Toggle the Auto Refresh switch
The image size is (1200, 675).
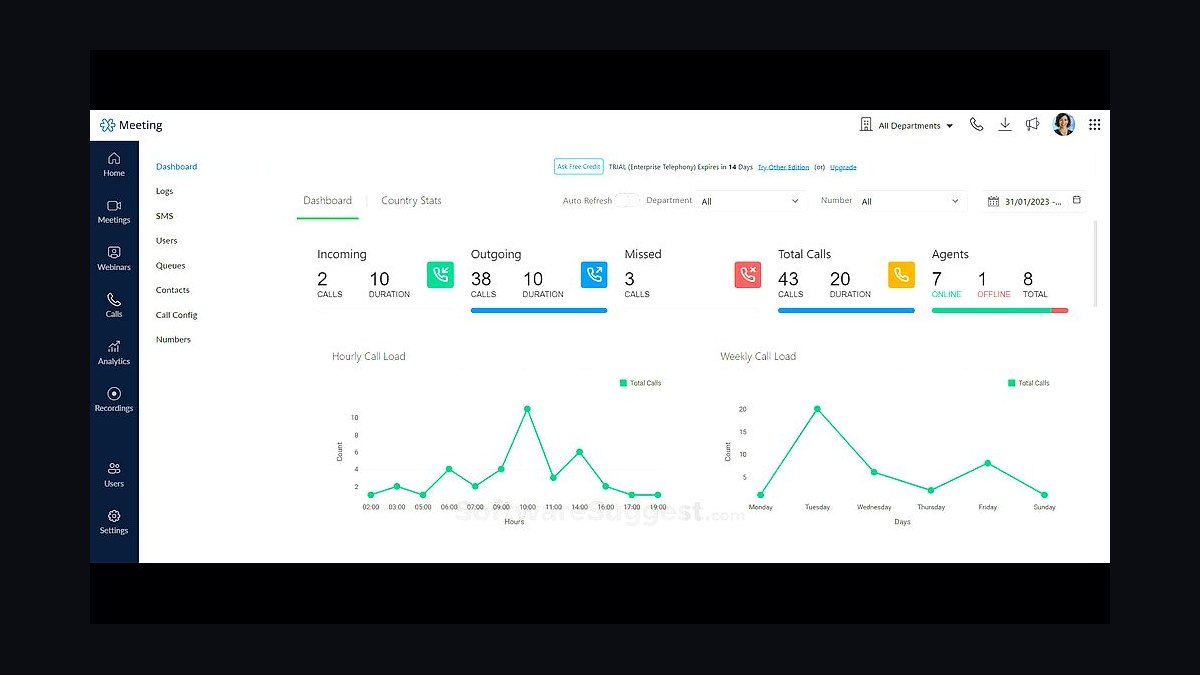tap(627, 200)
